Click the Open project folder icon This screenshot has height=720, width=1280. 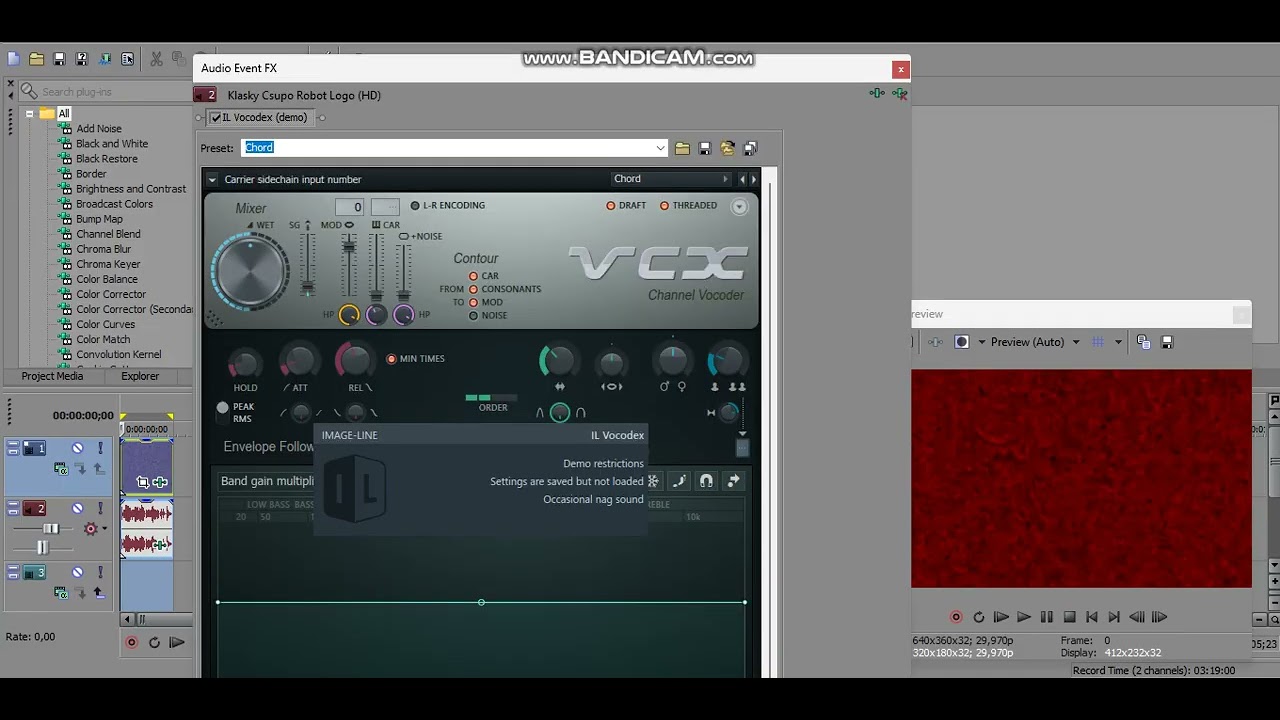(36, 60)
